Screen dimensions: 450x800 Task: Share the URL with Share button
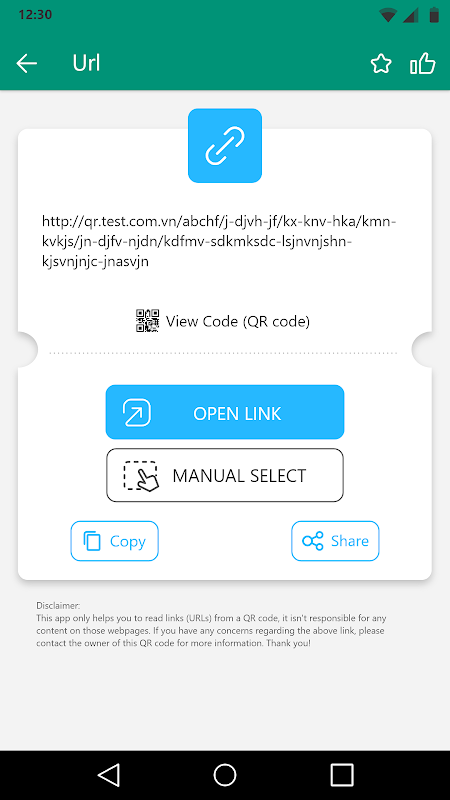tap(335, 541)
